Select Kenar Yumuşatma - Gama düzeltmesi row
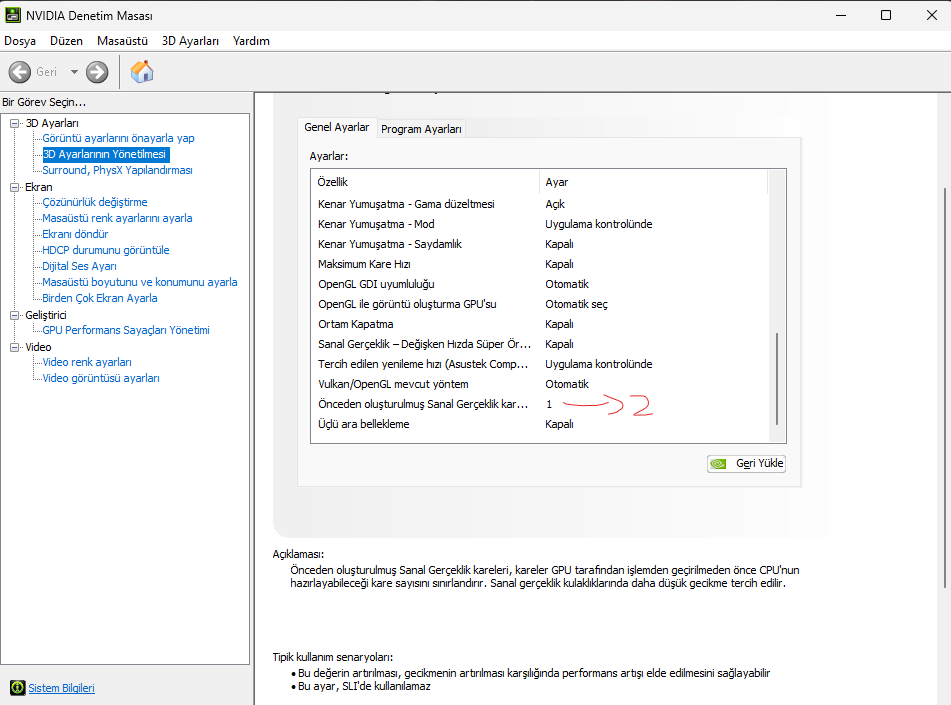This screenshot has width=951, height=705. click(x=540, y=204)
